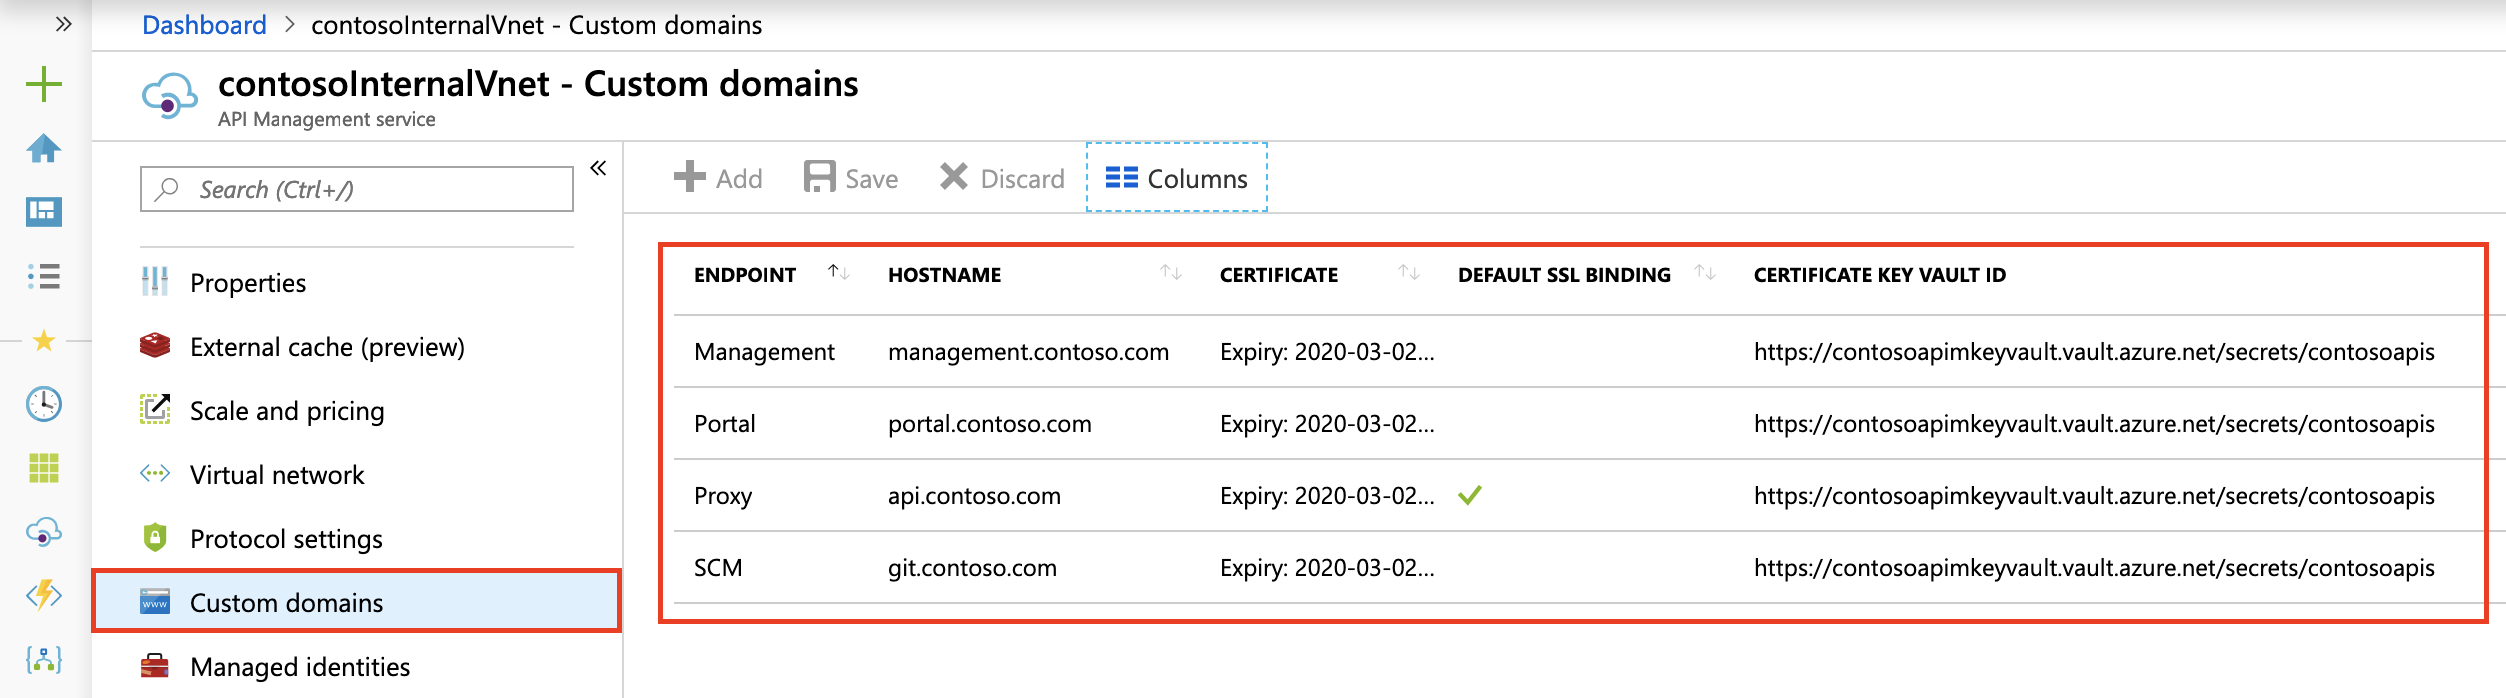Open the Columns chooser
Screen dimensions: 2506x698
pyautogui.click(x=1177, y=178)
